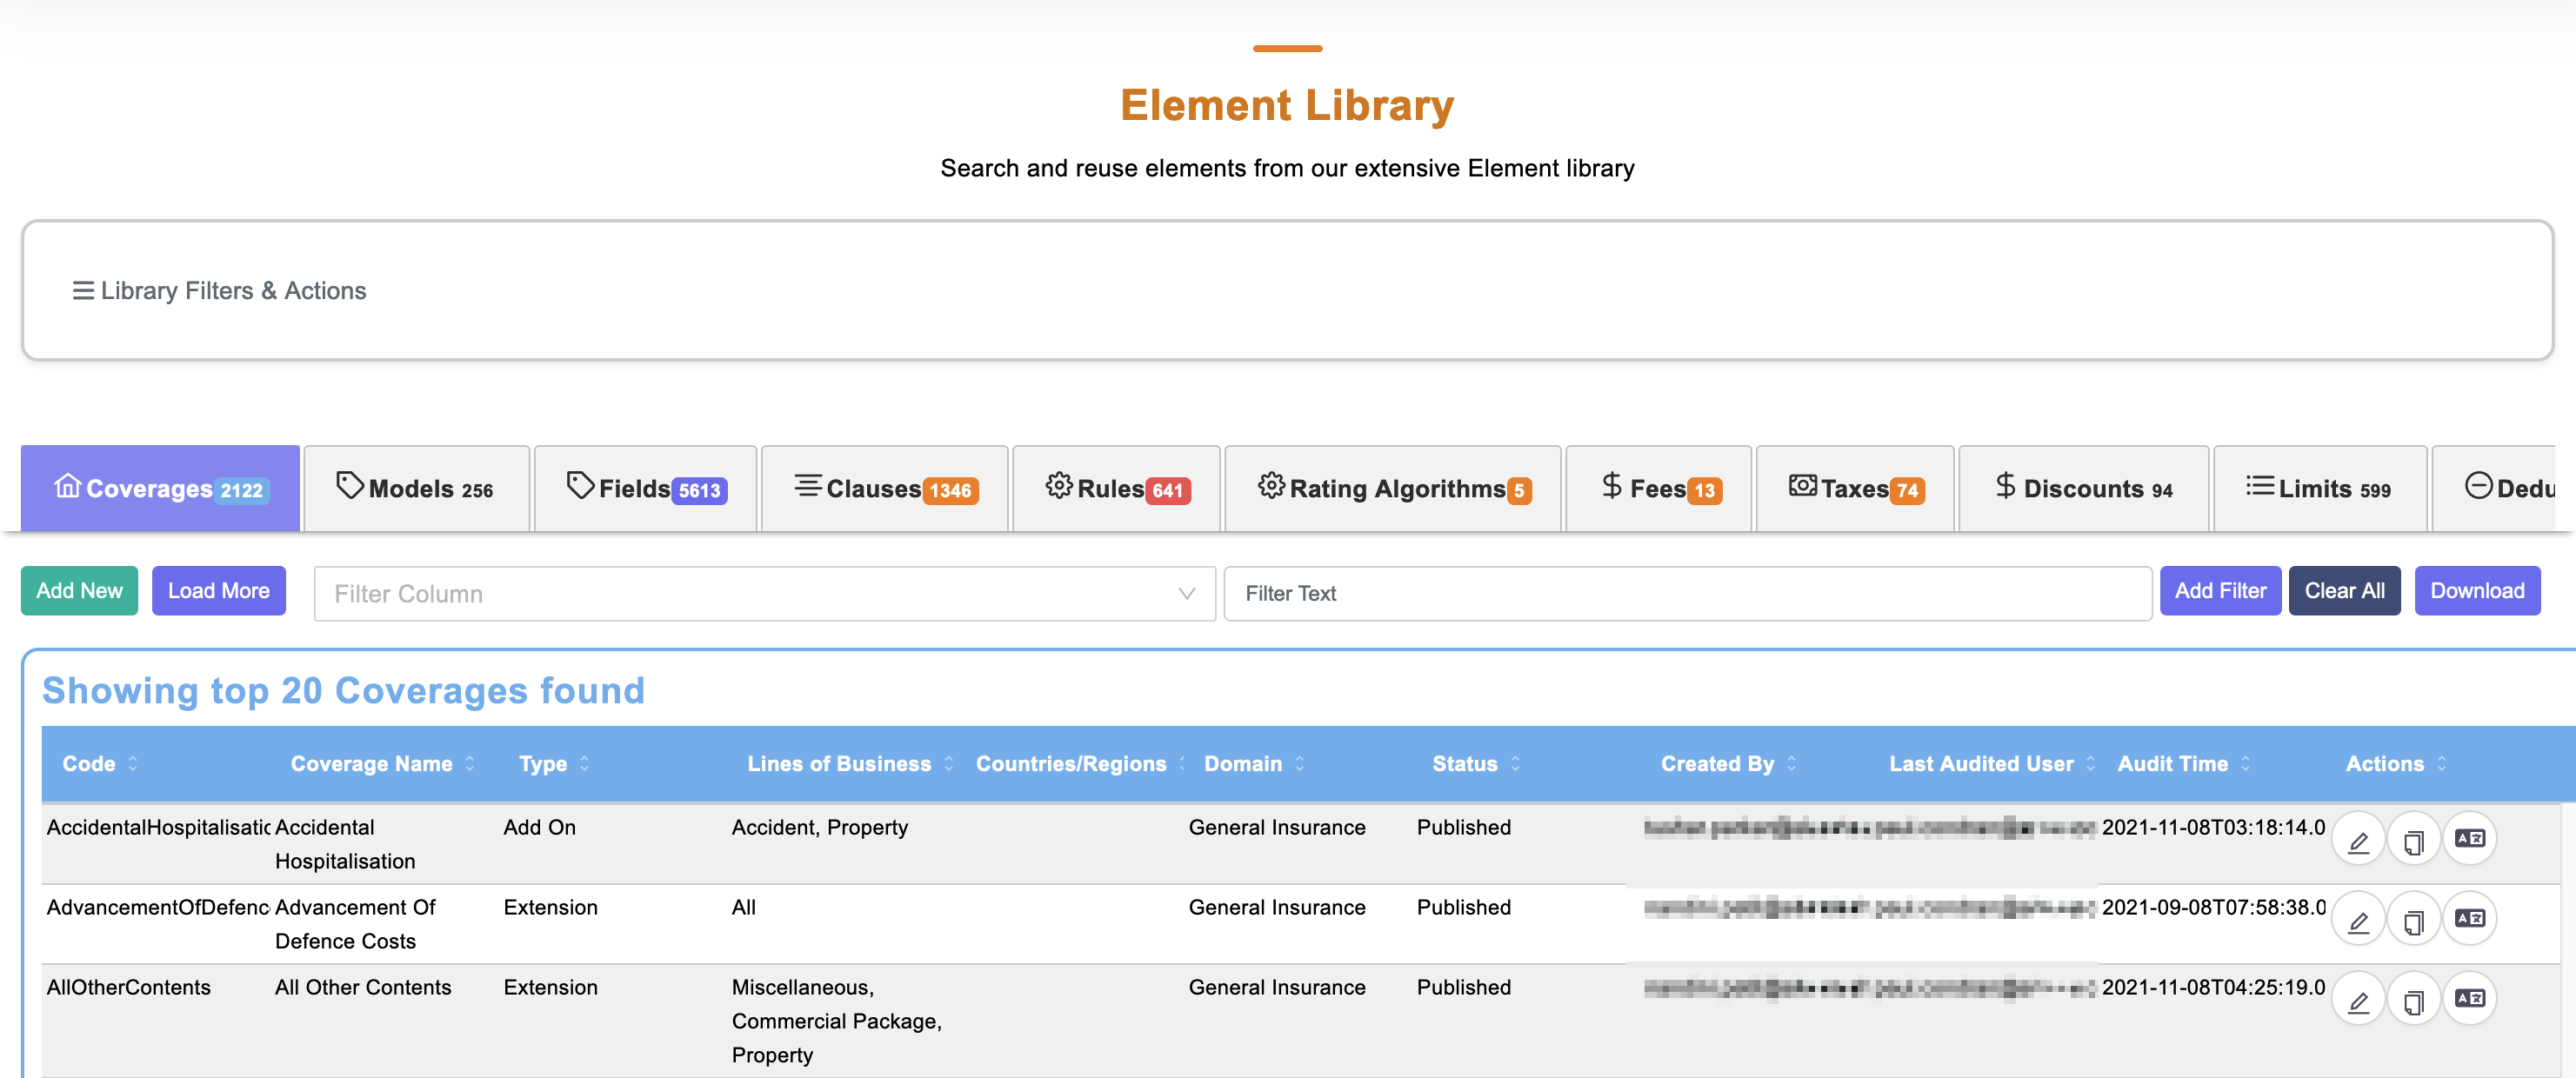Download the coverages list
The width and height of the screenshot is (2576, 1078).
point(2477,591)
